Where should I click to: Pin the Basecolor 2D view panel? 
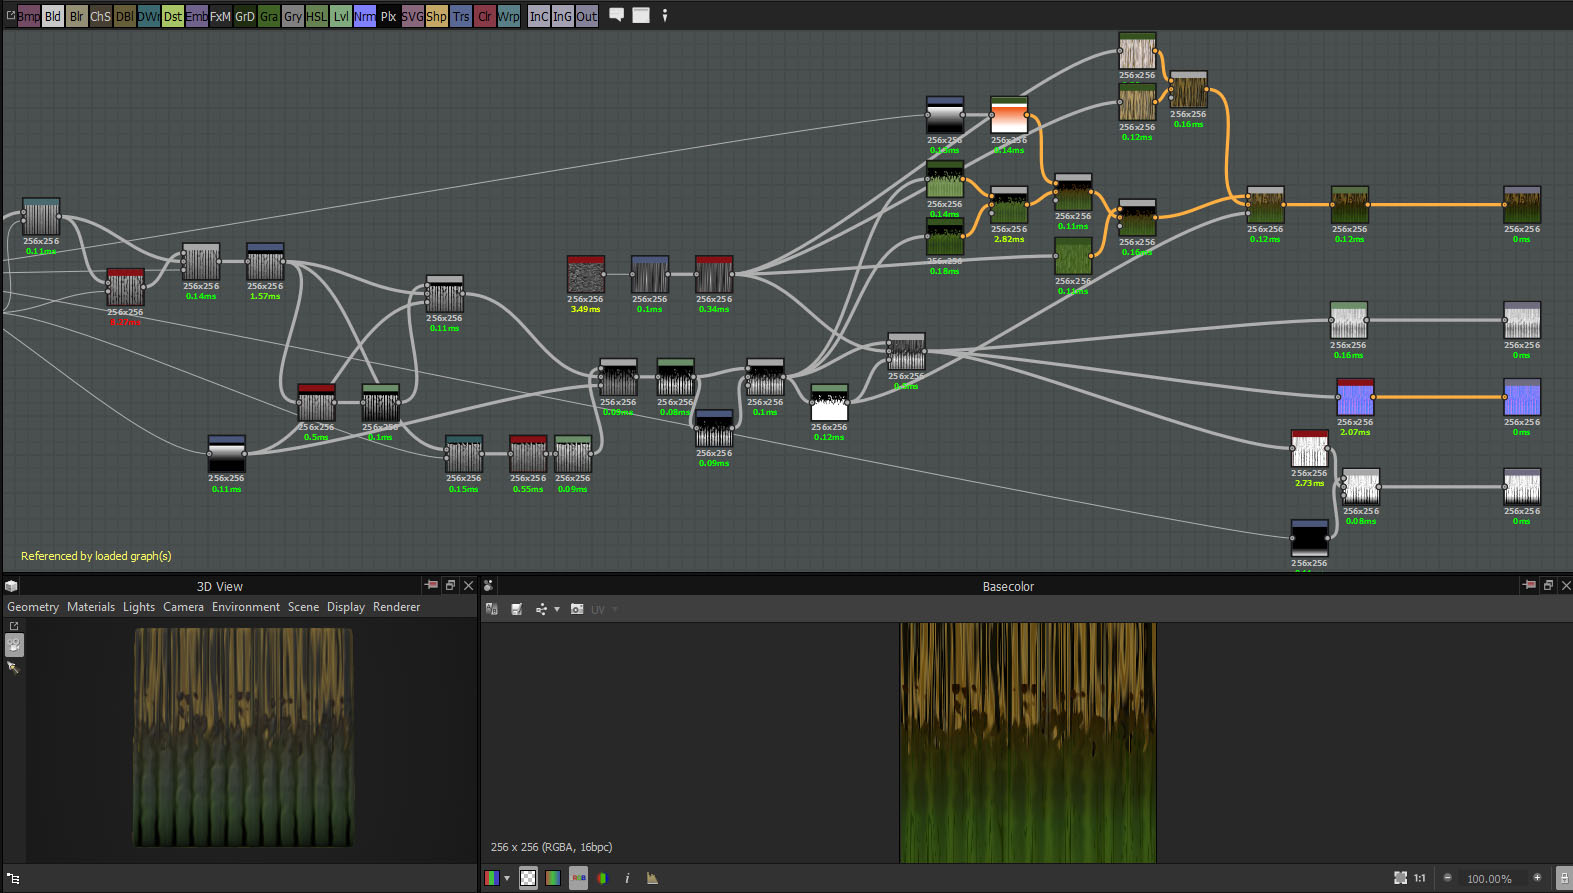1529,585
